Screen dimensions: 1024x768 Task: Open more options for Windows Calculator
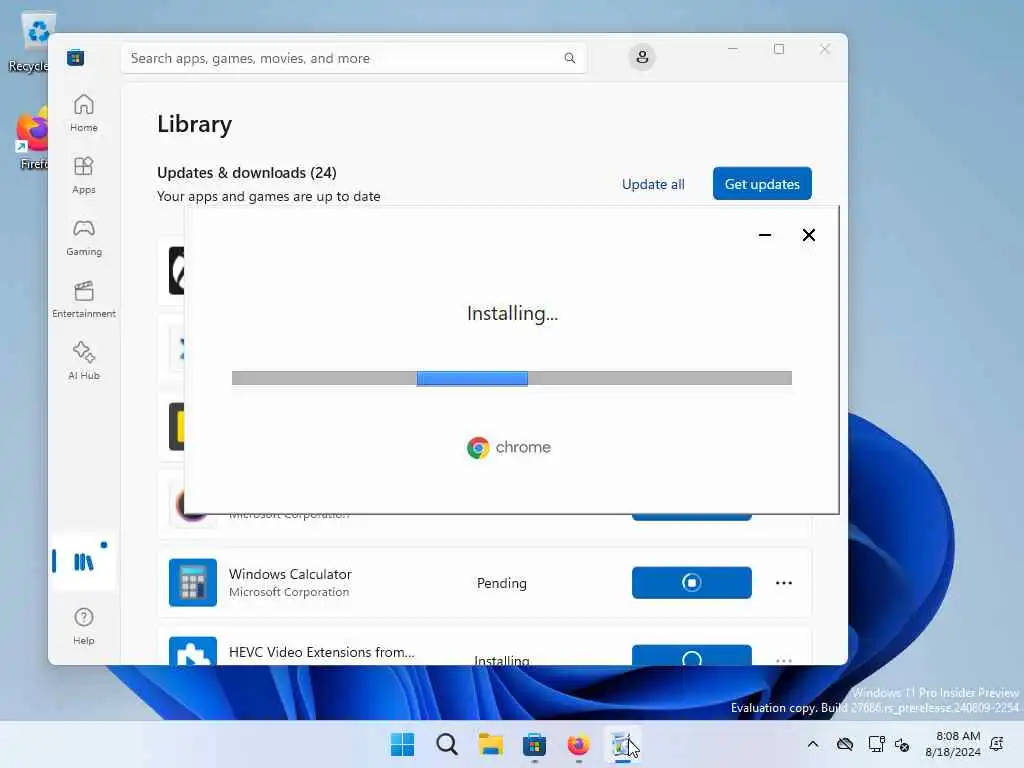784,583
